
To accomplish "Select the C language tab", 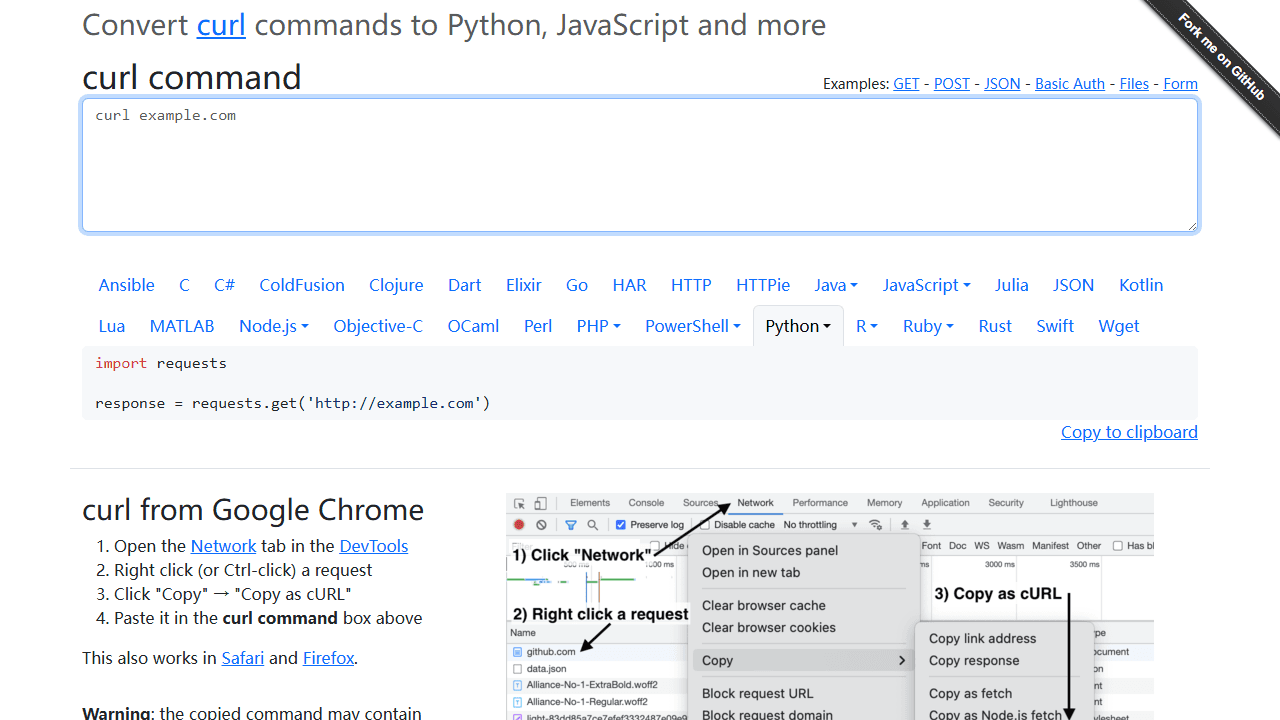I will pyautogui.click(x=184, y=285).
